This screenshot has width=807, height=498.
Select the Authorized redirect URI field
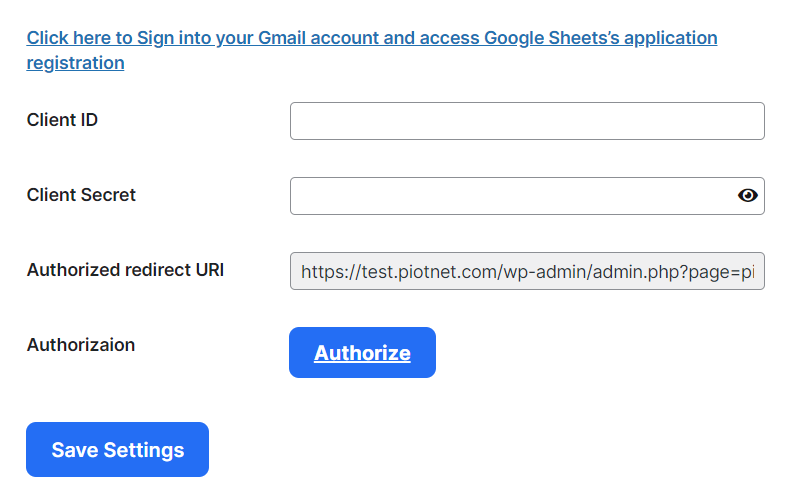point(527,271)
